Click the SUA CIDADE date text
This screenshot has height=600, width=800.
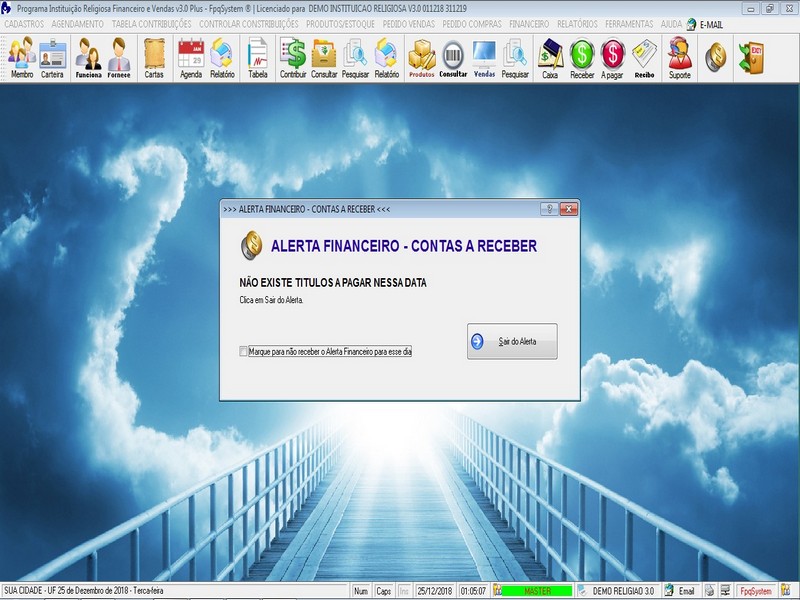[x=84, y=590]
